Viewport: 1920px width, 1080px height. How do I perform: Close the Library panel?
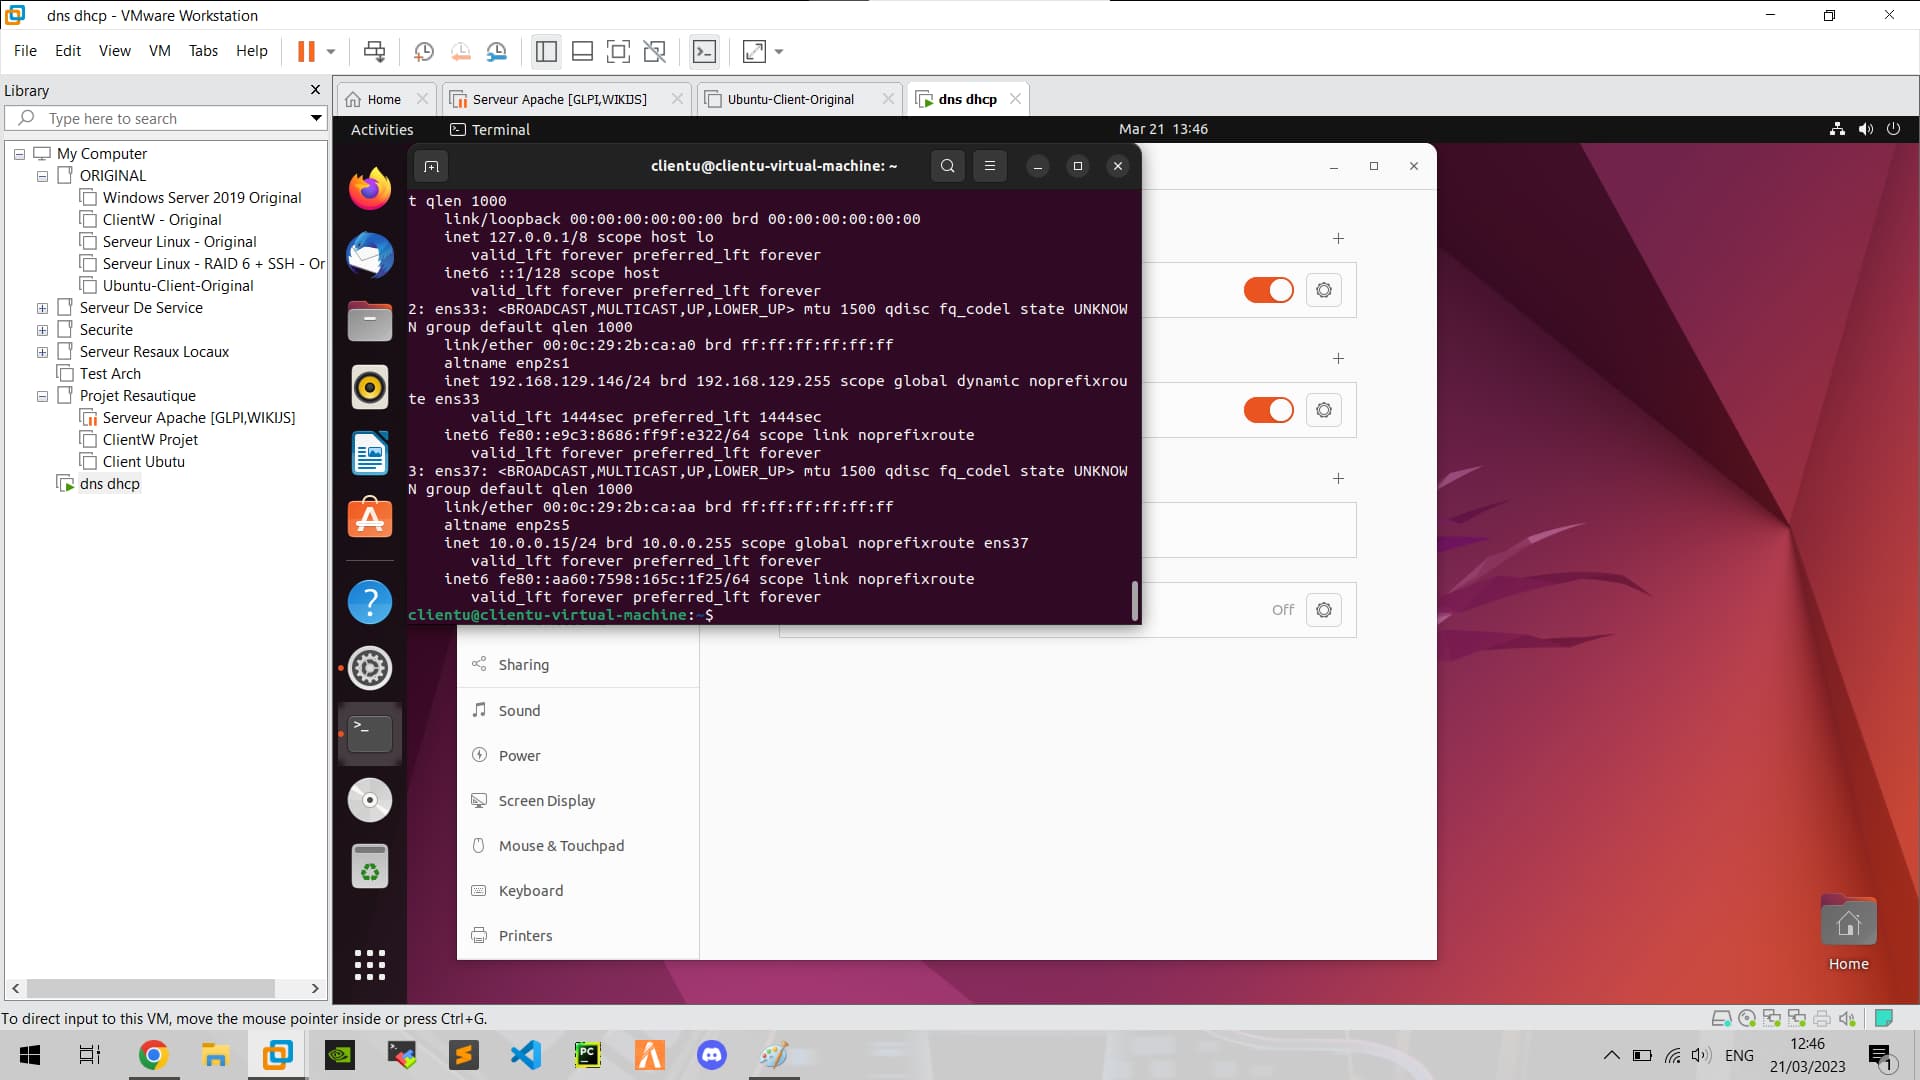point(315,90)
